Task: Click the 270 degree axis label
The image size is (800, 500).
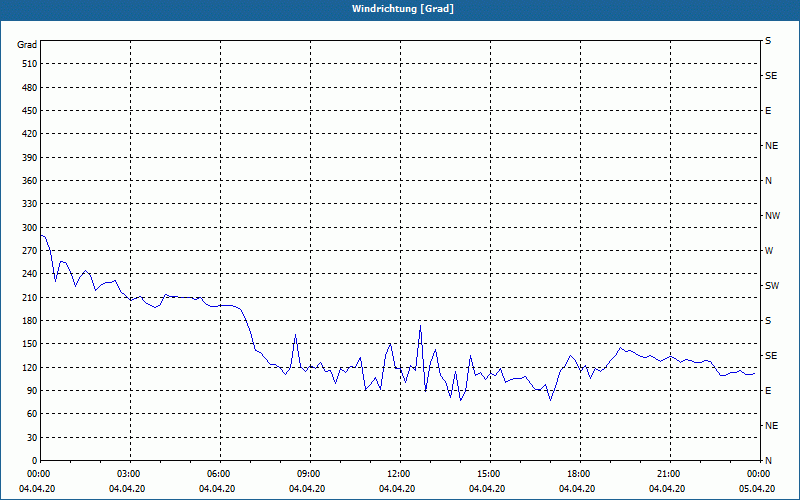Action: point(30,251)
